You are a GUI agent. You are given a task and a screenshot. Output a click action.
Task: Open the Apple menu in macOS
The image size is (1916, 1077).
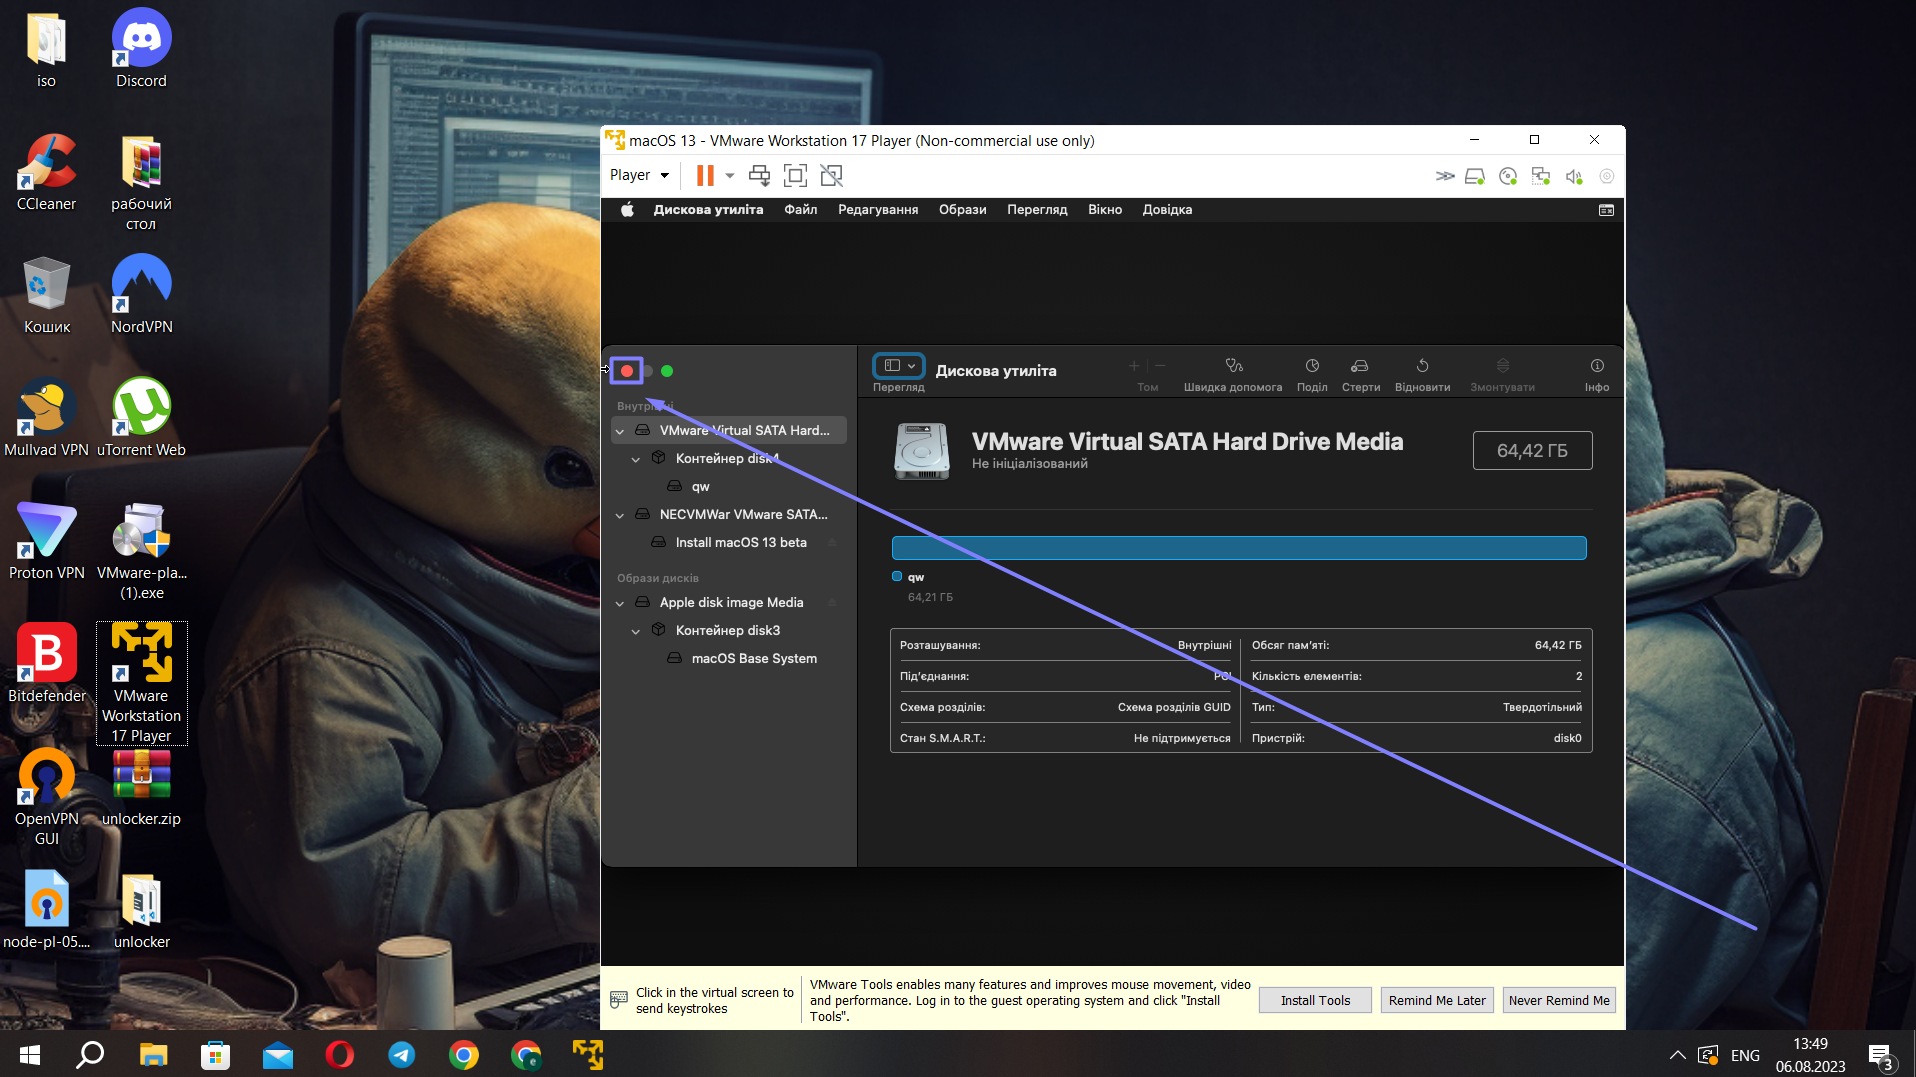[627, 210]
